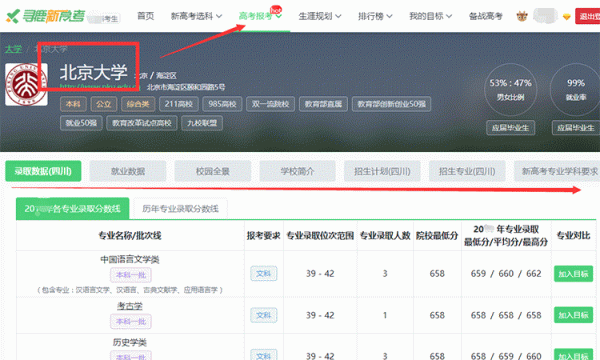
Task: Click the red 退出登录 button
Action: 588,16
